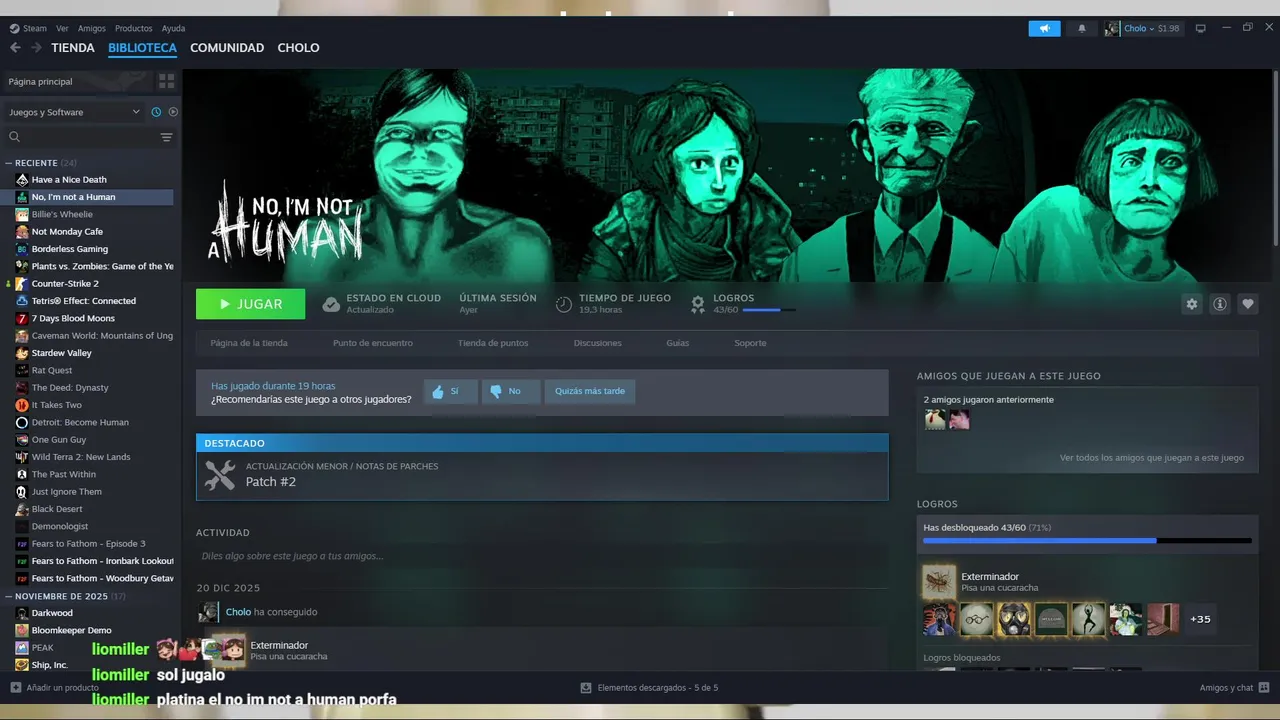Open Punto de encuentro link
This screenshot has width=1280, height=720.
click(373, 343)
